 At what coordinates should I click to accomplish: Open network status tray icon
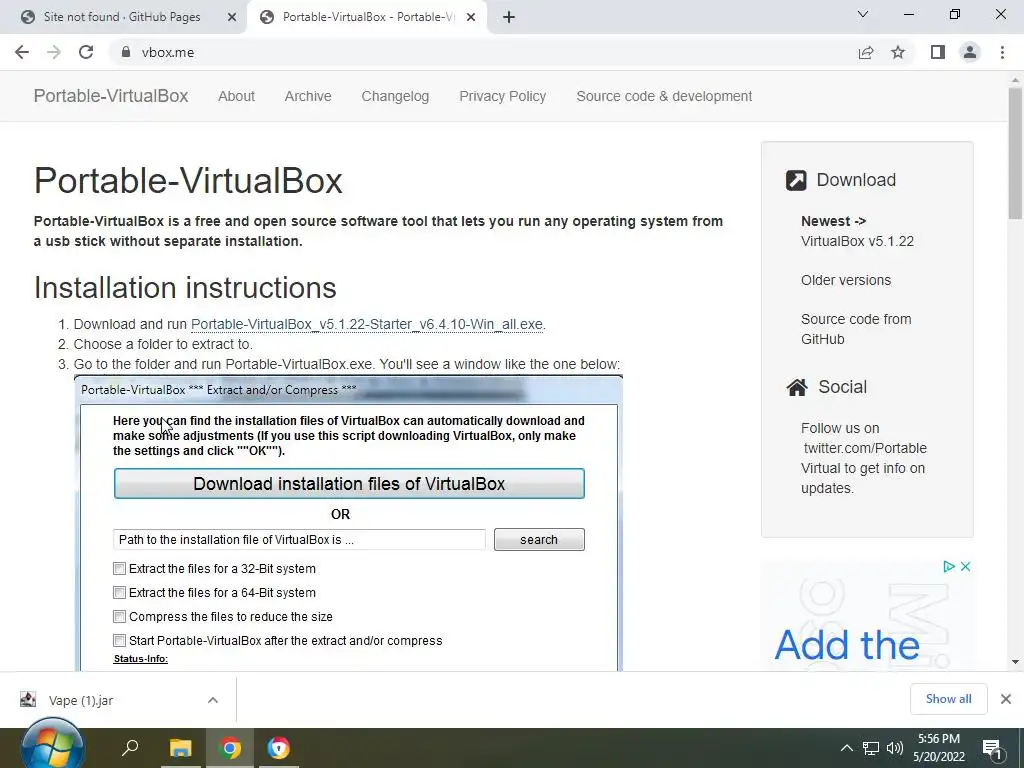coord(871,748)
